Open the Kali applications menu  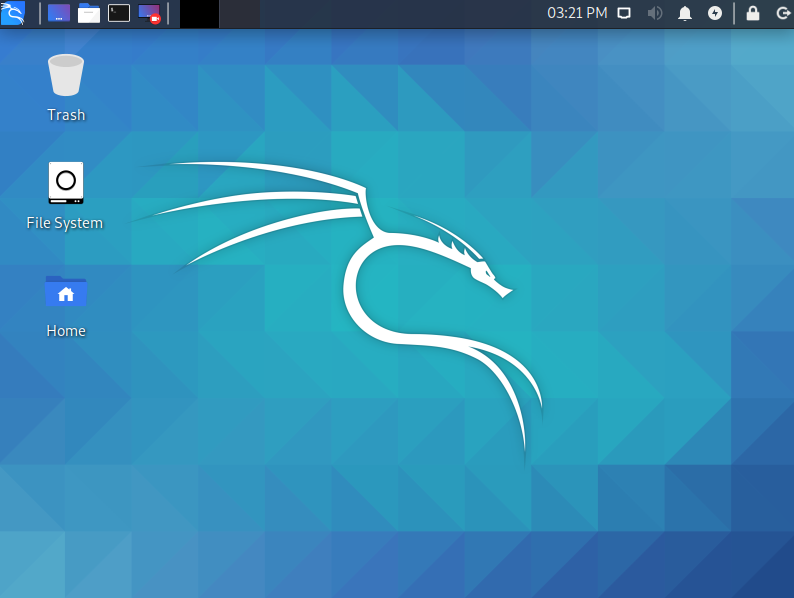click(13, 13)
